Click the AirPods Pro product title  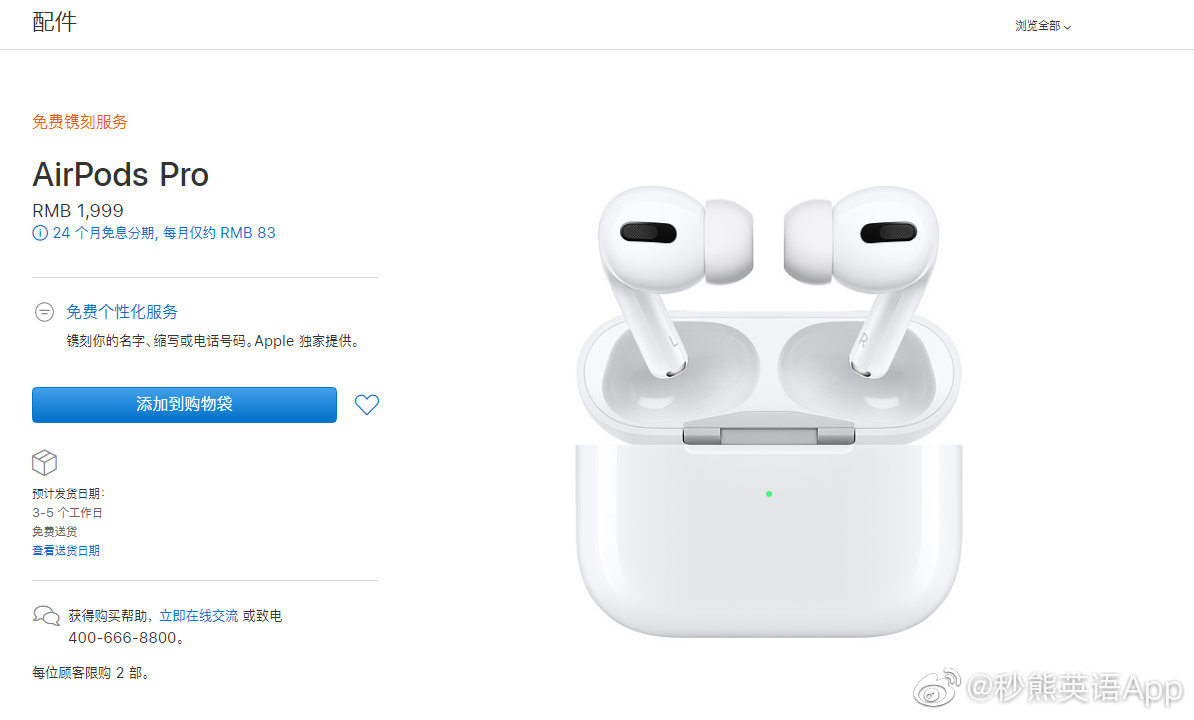click(x=120, y=174)
